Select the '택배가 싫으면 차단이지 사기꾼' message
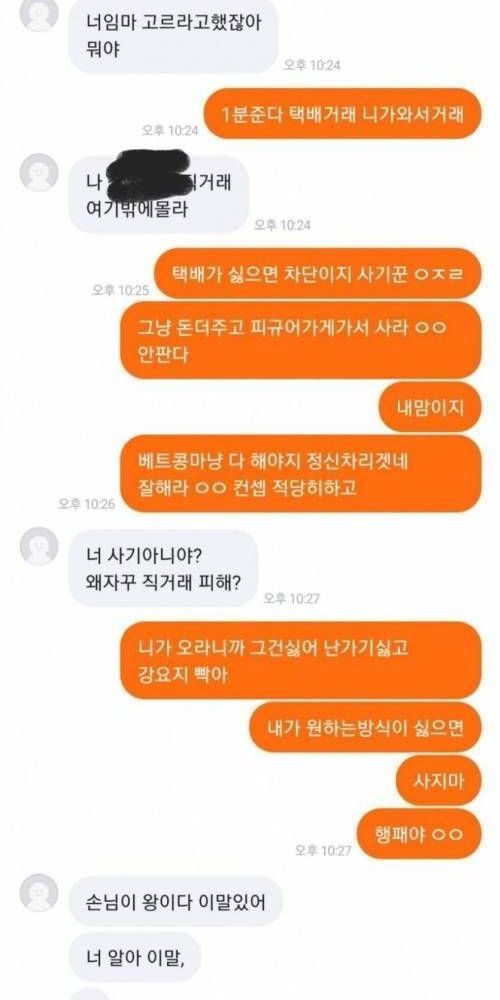500x1000 pixels. coord(318,273)
